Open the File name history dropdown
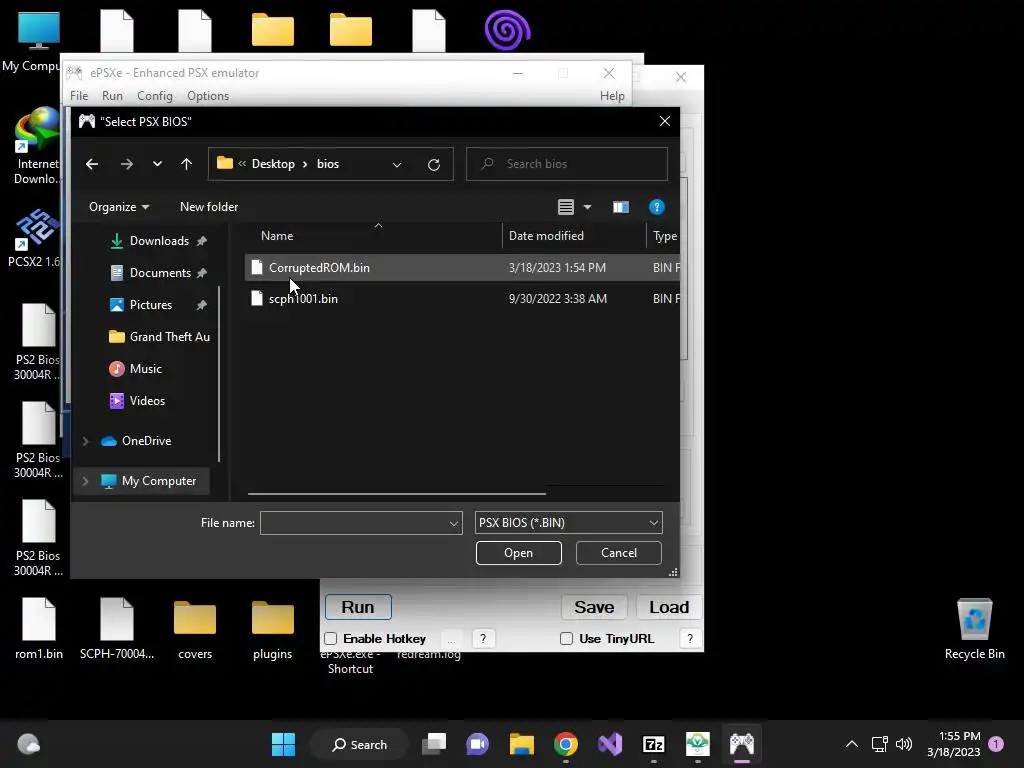This screenshot has height=768, width=1024. click(x=454, y=523)
